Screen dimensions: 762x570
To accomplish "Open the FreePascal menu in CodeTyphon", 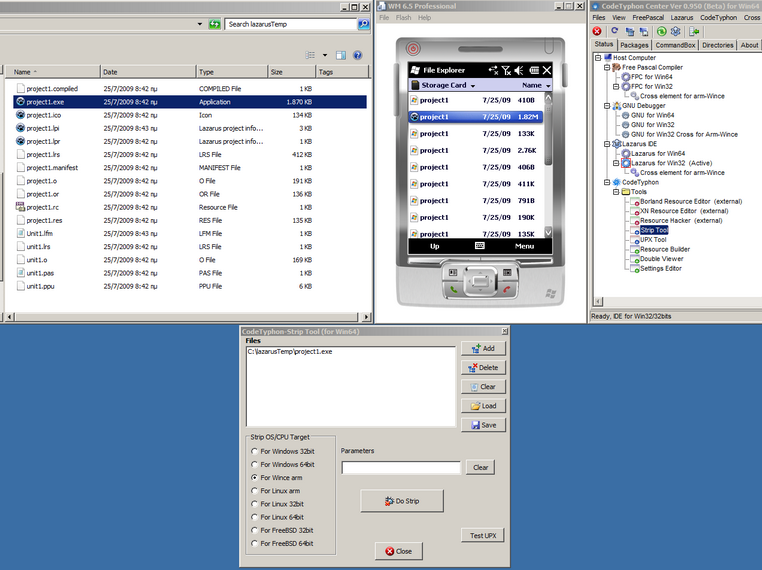I will pos(648,17).
